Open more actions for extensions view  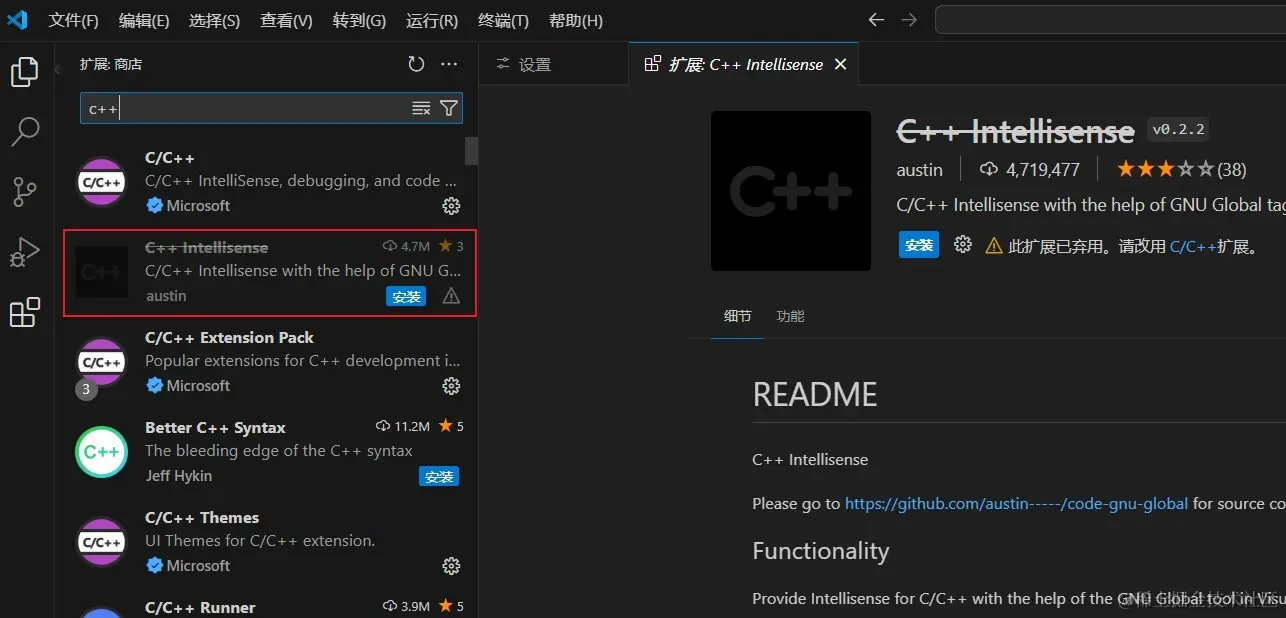coord(449,64)
